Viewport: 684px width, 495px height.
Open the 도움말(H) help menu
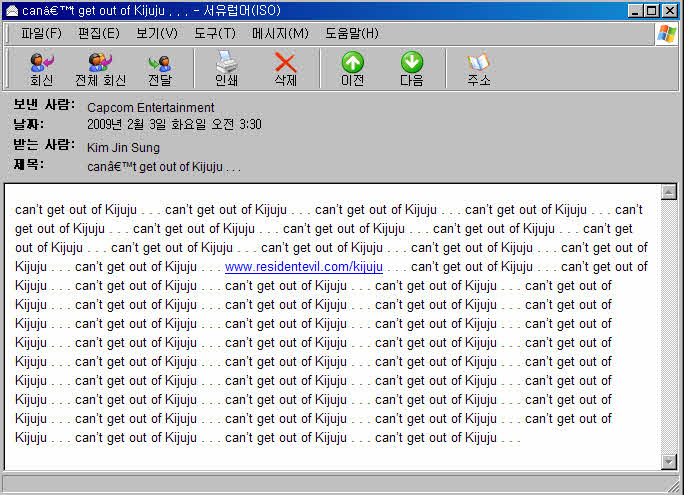click(x=351, y=33)
